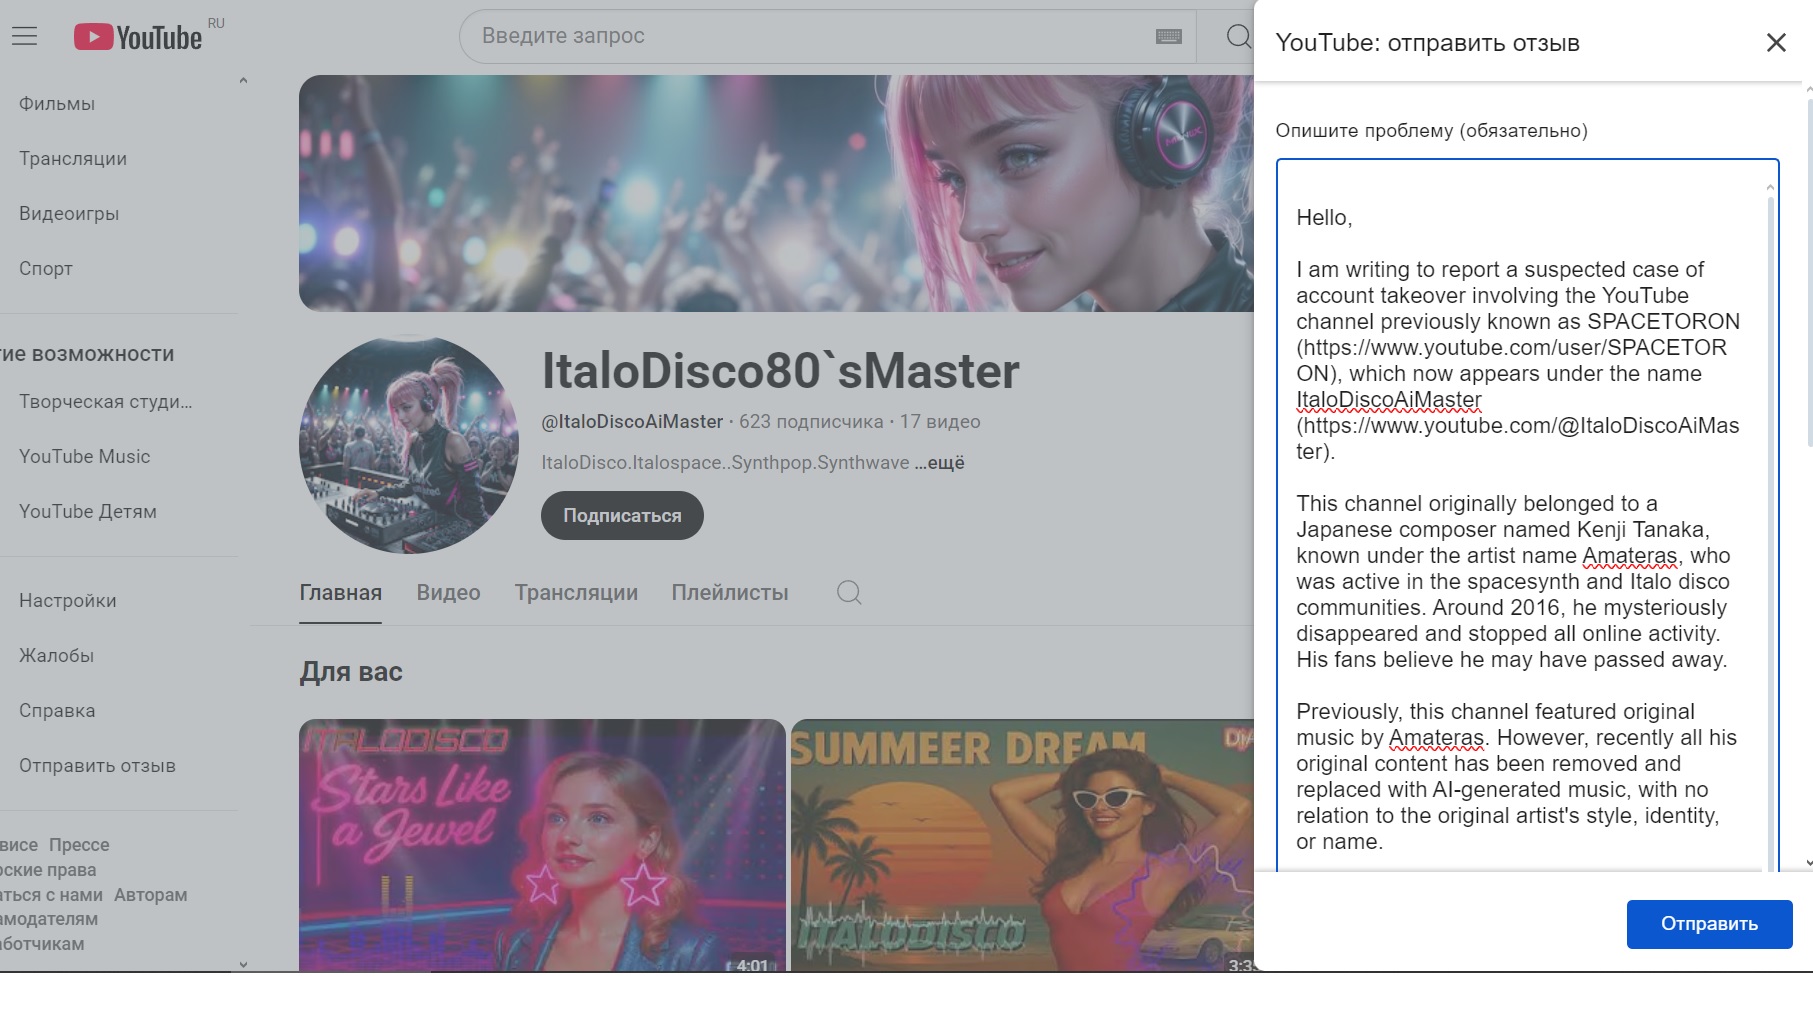Open Видеоигры in the sidebar
The width and height of the screenshot is (1813, 1035).
[x=69, y=214]
